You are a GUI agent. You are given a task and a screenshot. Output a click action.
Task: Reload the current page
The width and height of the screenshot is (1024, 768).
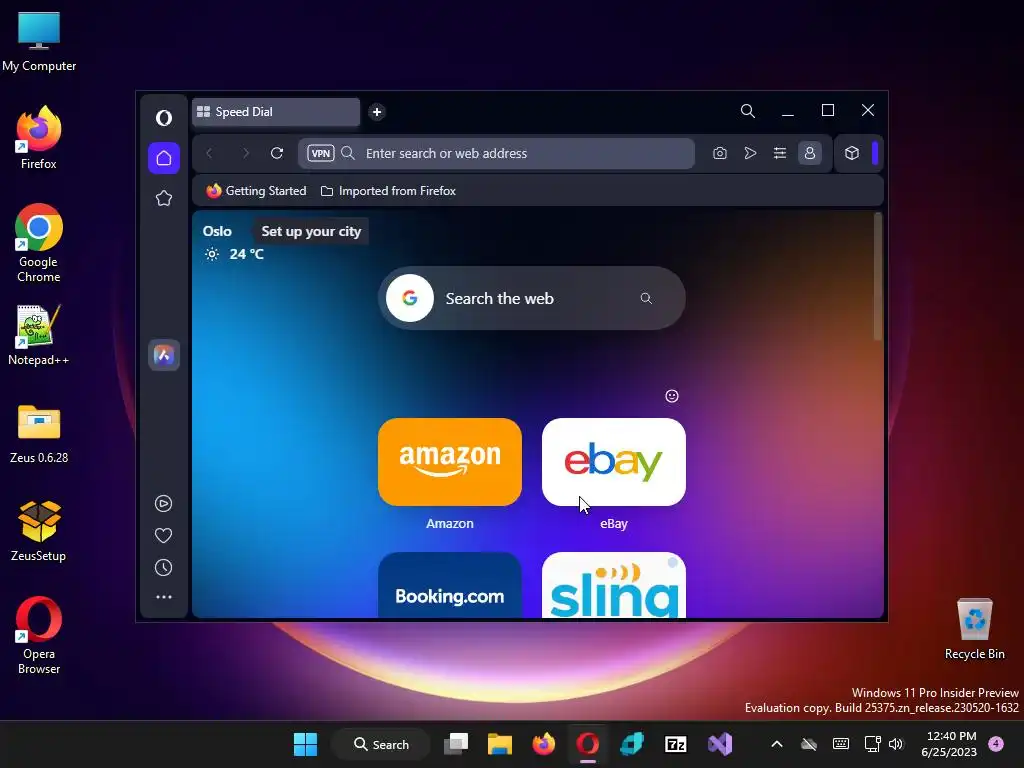coord(277,153)
